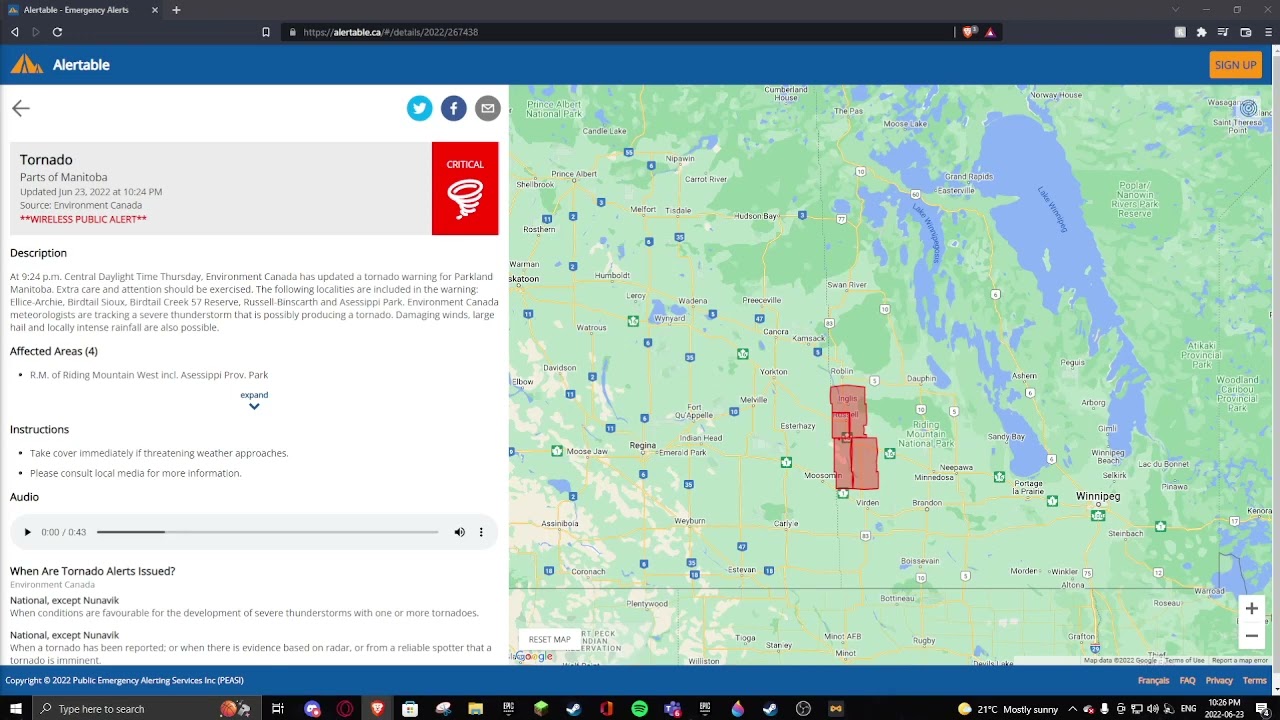This screenshot has width=1280, height=720.
Task: Click Report a map error link
Action: (x=1240, y=660)
